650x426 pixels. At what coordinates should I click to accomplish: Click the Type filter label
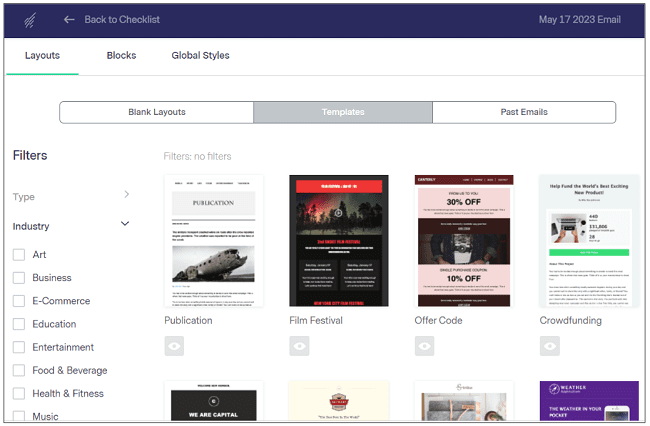[x=24, y=197]
